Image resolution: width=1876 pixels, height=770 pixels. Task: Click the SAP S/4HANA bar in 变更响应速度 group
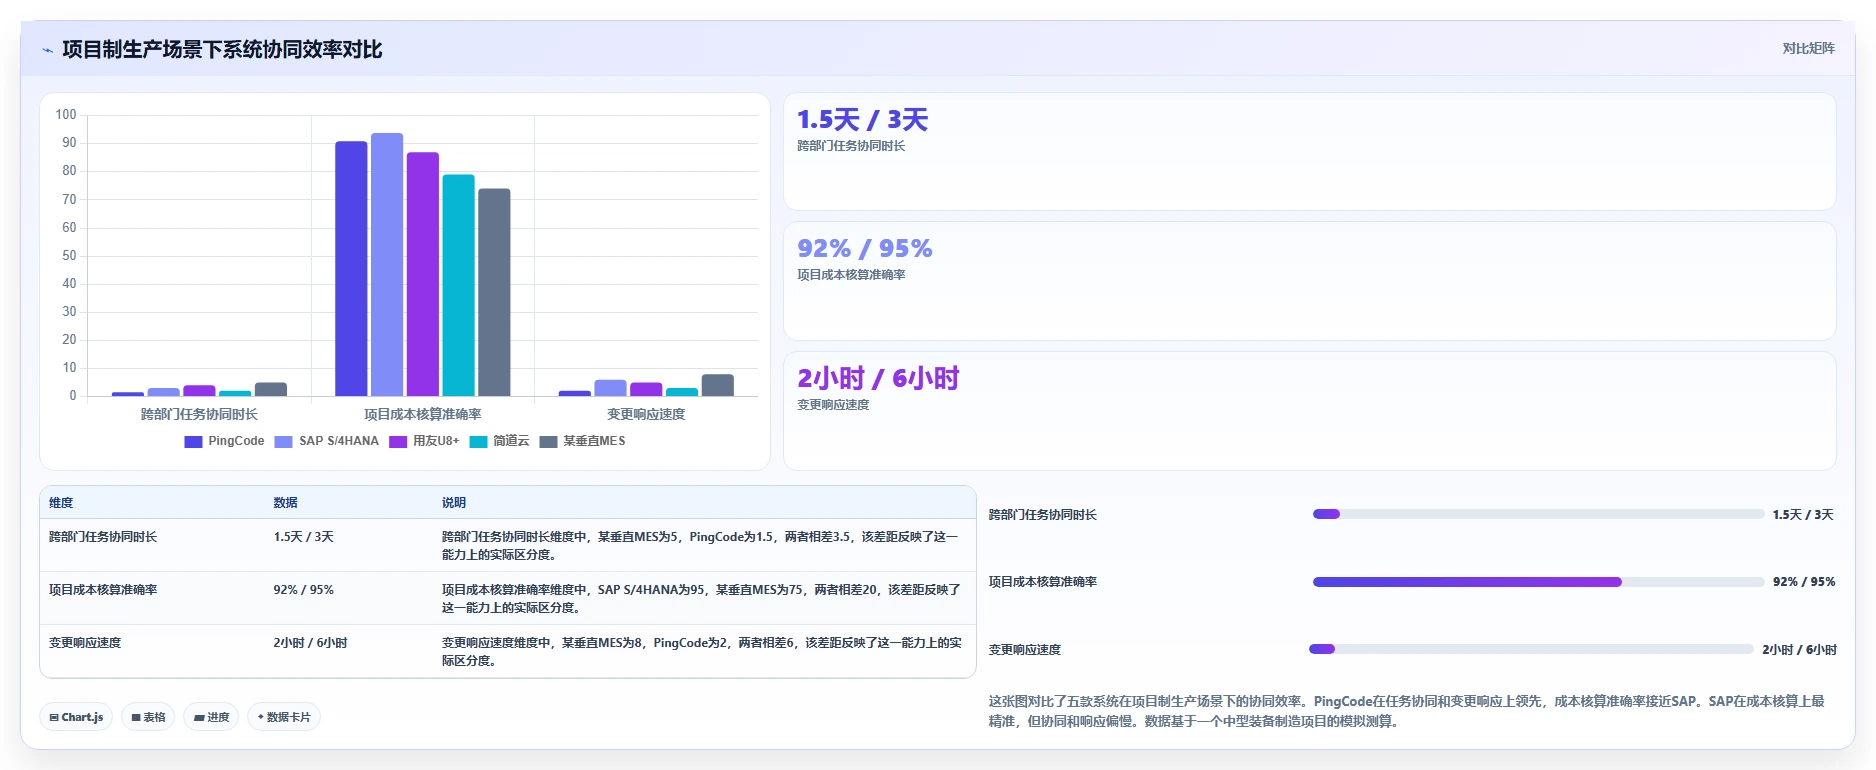[610, 388]
